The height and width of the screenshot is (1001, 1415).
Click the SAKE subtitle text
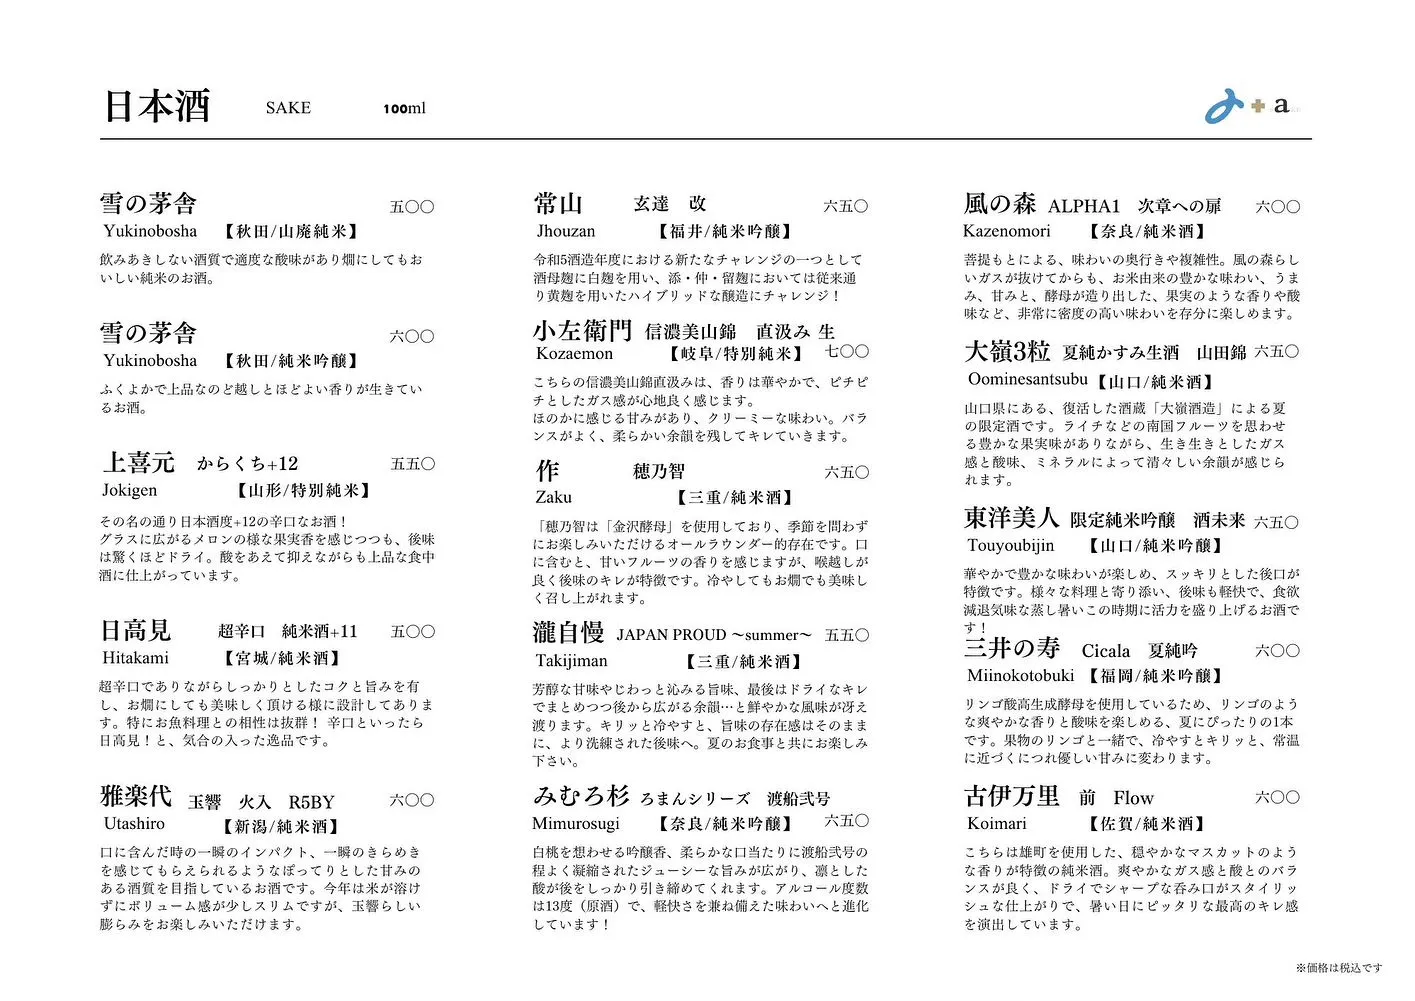click(x=288, y=108)
